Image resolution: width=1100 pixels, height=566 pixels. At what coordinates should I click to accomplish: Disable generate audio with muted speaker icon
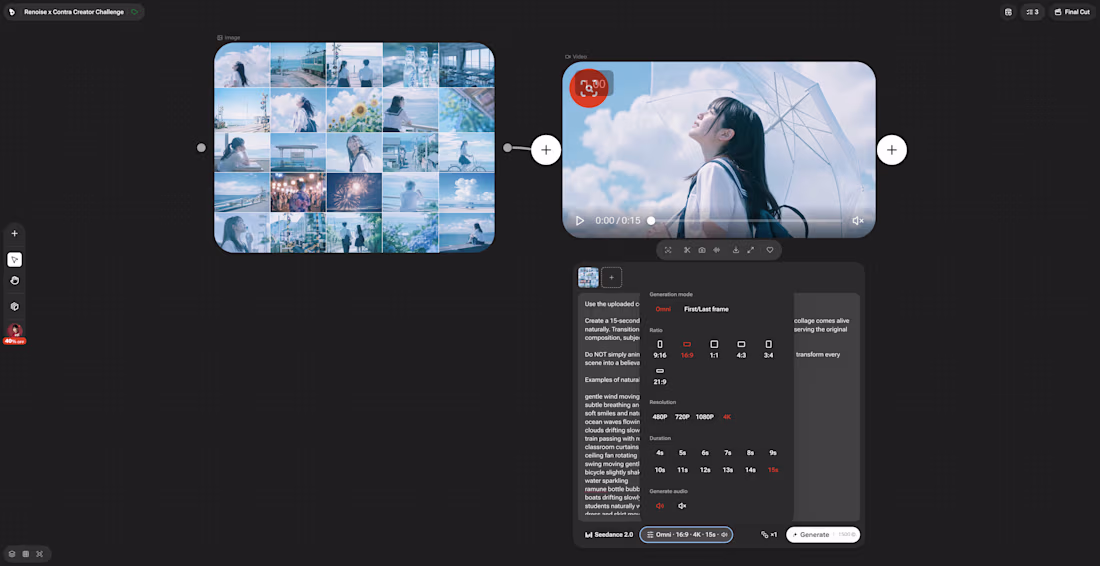point(682,506)
